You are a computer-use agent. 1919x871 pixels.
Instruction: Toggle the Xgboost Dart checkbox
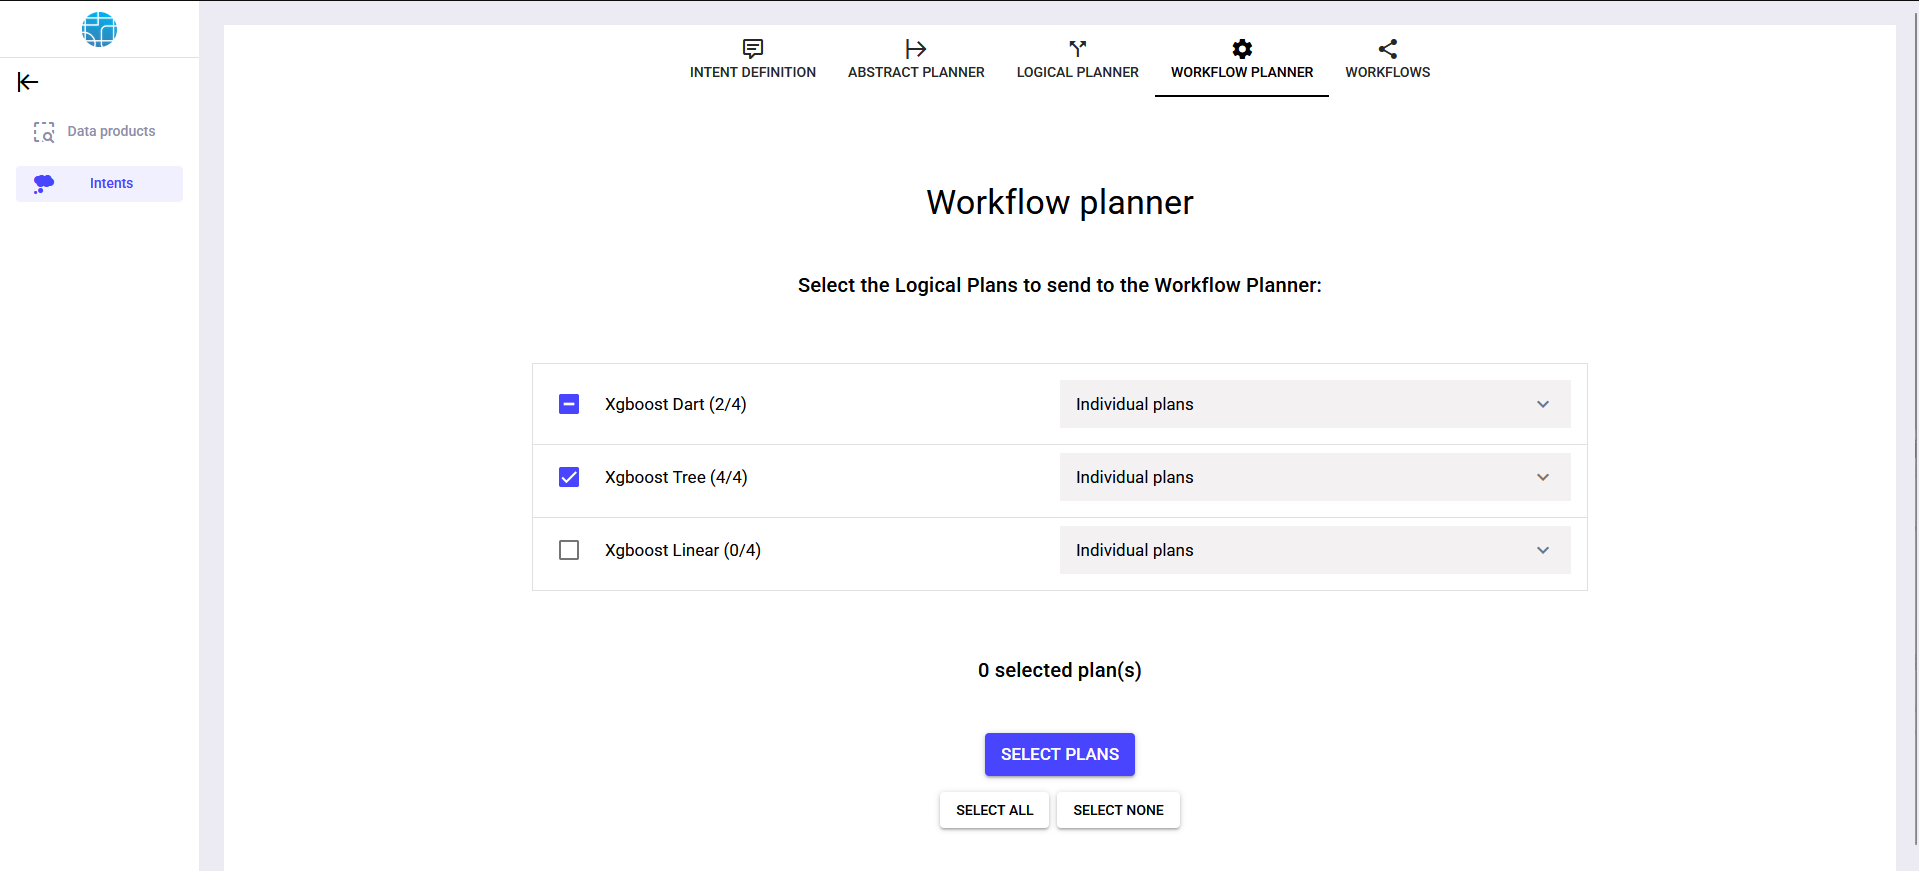coord(569,404)
